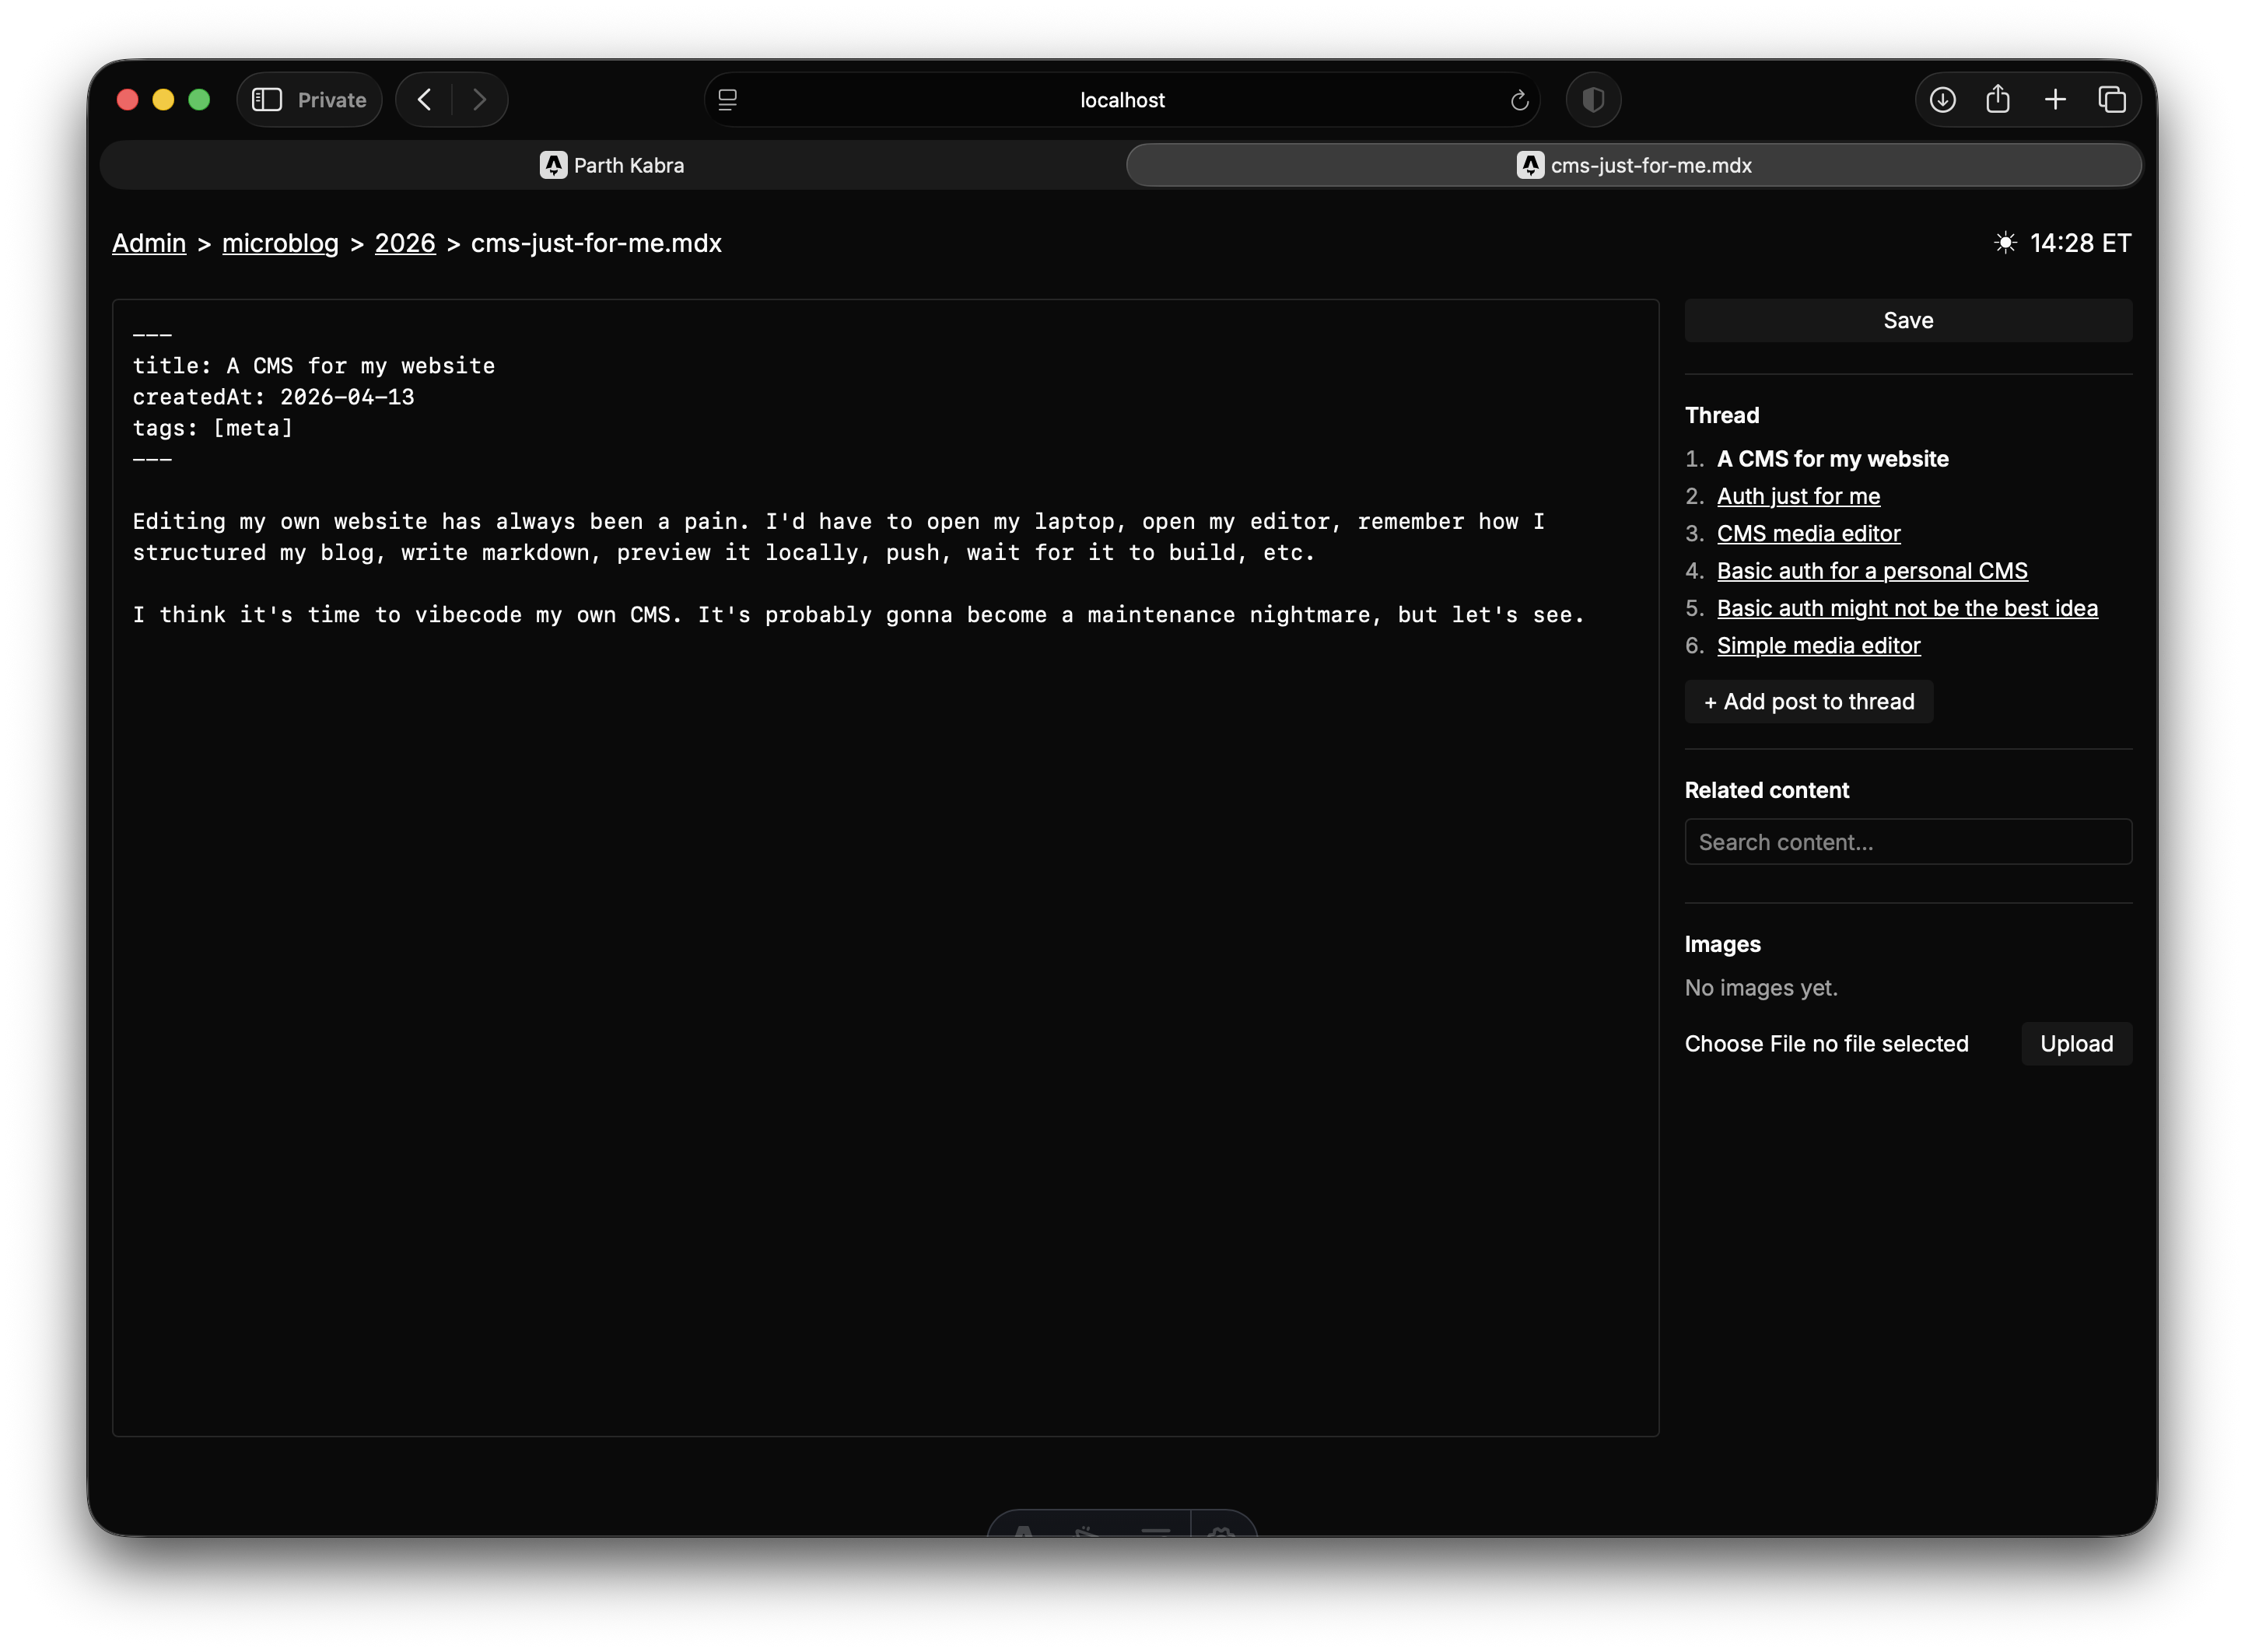Add a new post to the thread
Viewport: 2245px width, 1652px height.
coord(1808,701)
